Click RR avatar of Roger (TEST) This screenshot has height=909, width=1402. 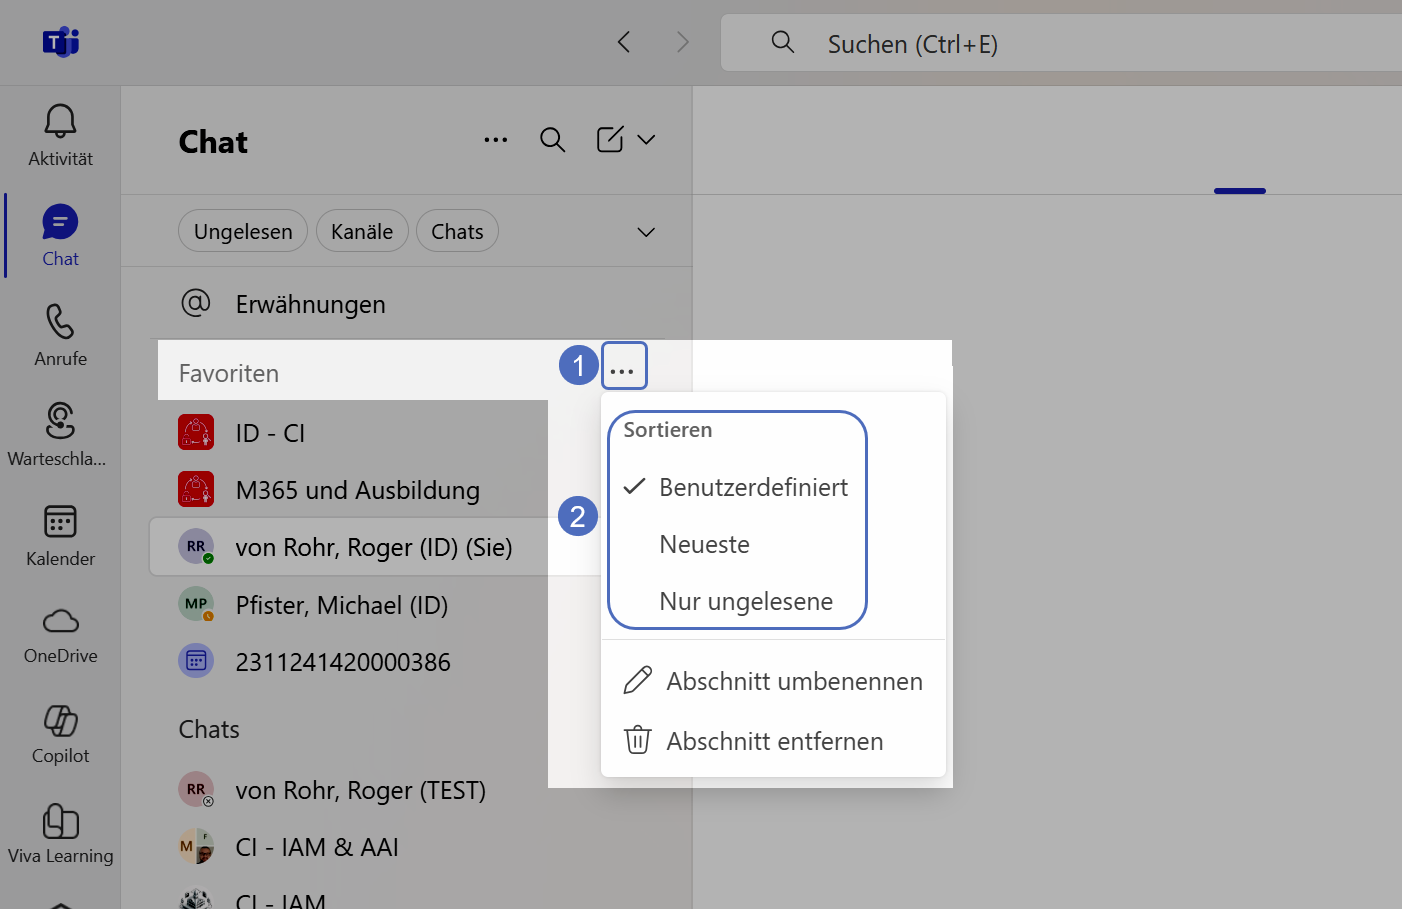pyautogui.click(x=196, y=789)
